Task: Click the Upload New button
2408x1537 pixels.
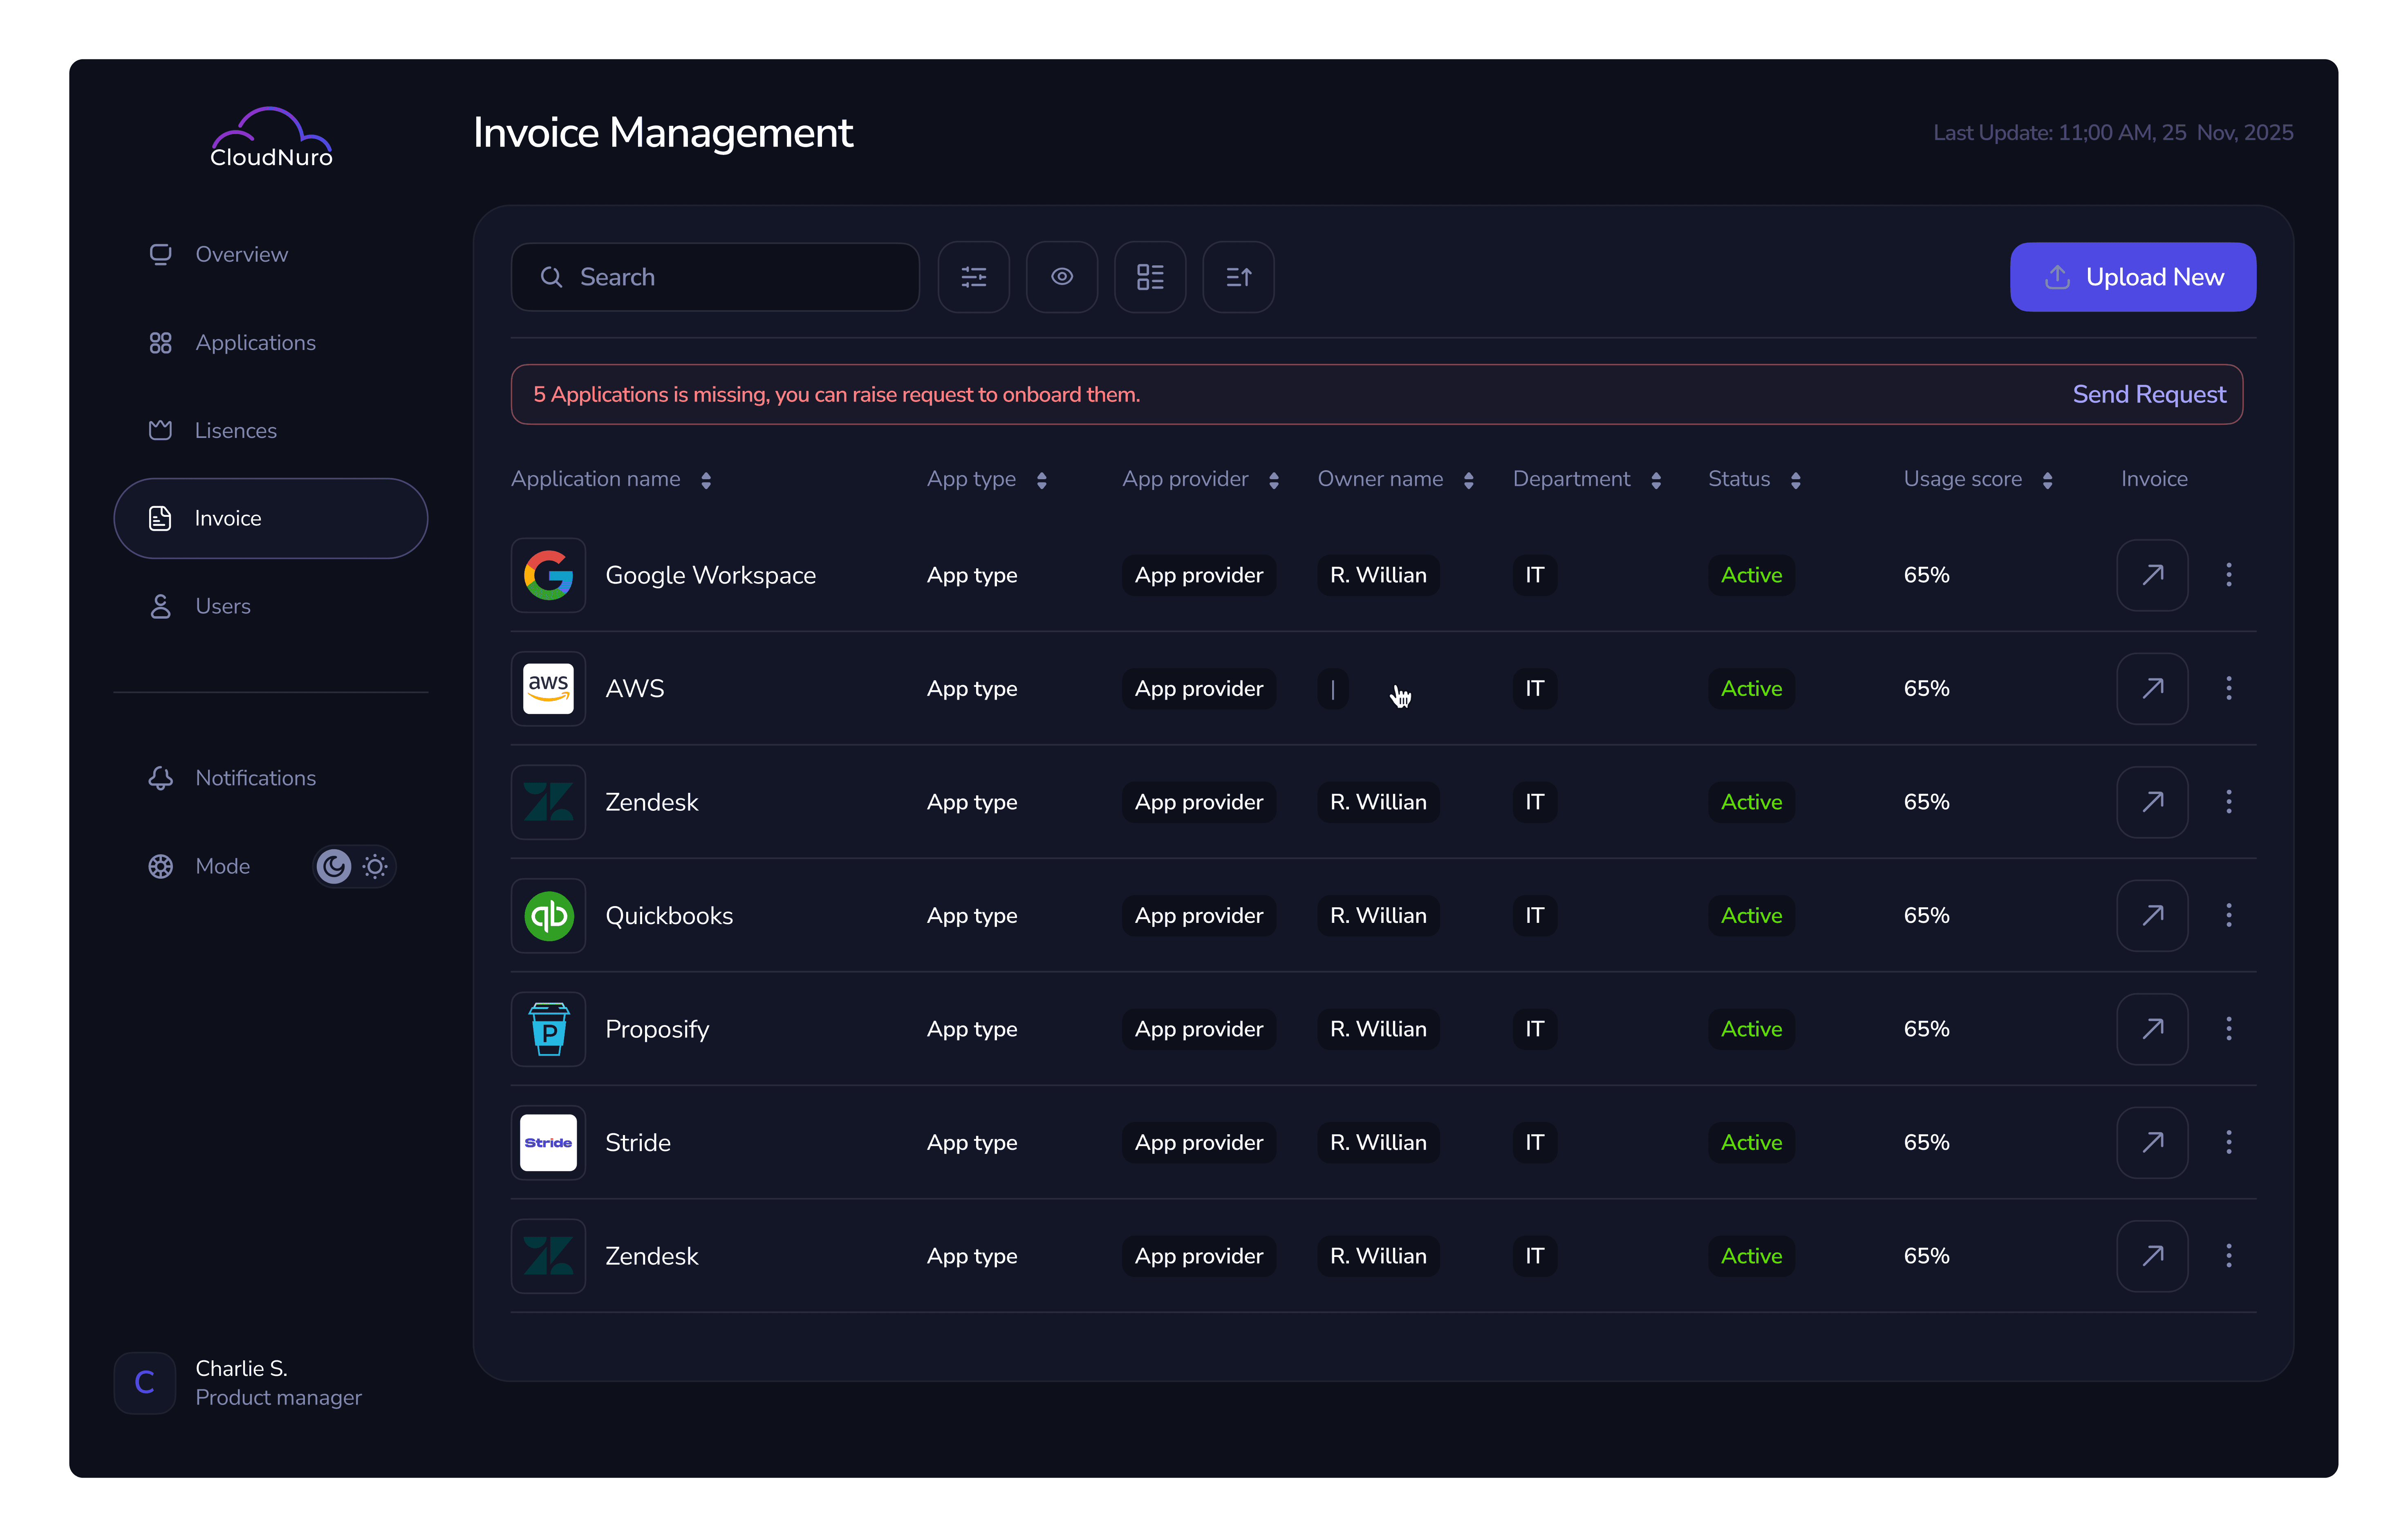Action: (2132, 277)
